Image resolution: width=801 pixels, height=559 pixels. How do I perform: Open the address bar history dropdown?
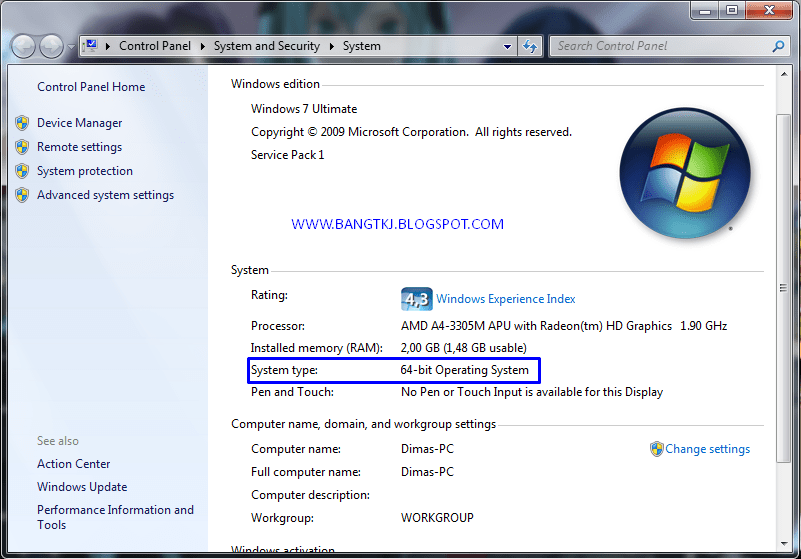pyautogui.click(x=507, y=46)
